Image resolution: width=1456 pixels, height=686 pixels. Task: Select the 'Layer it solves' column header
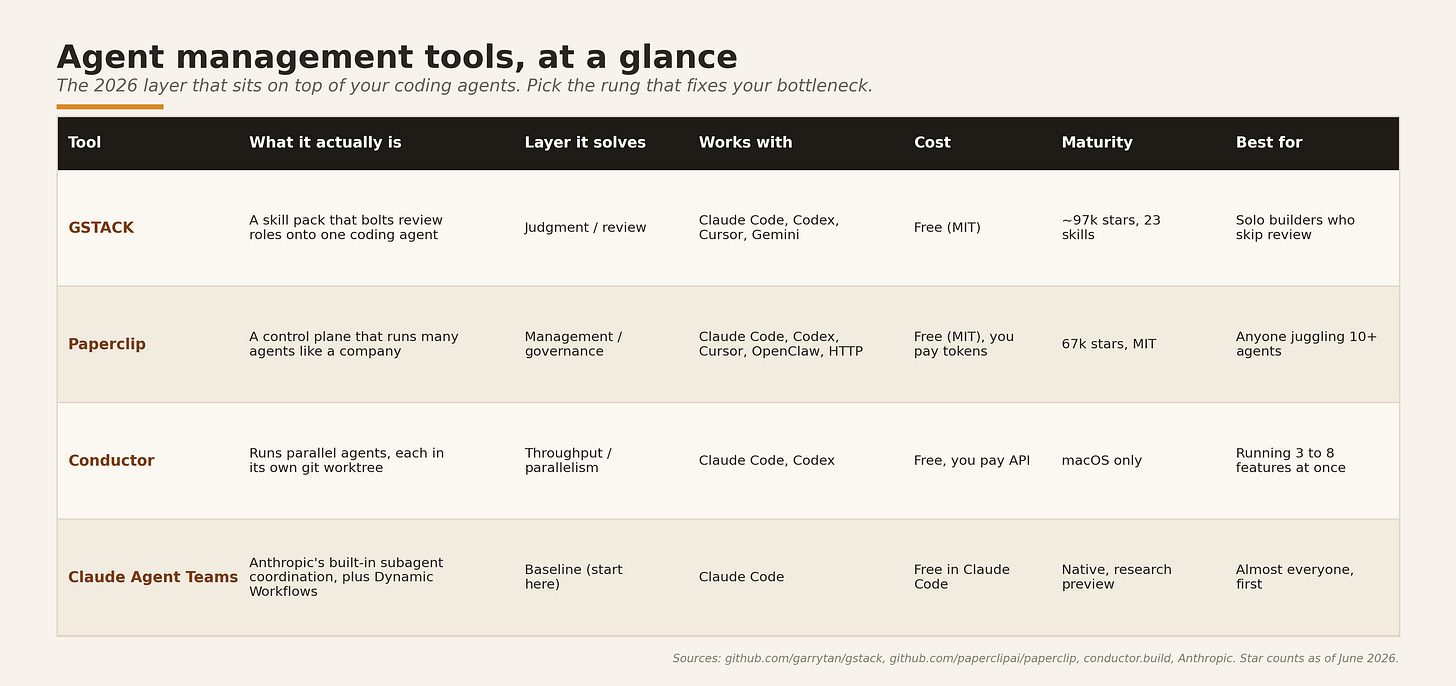[585, 143]
